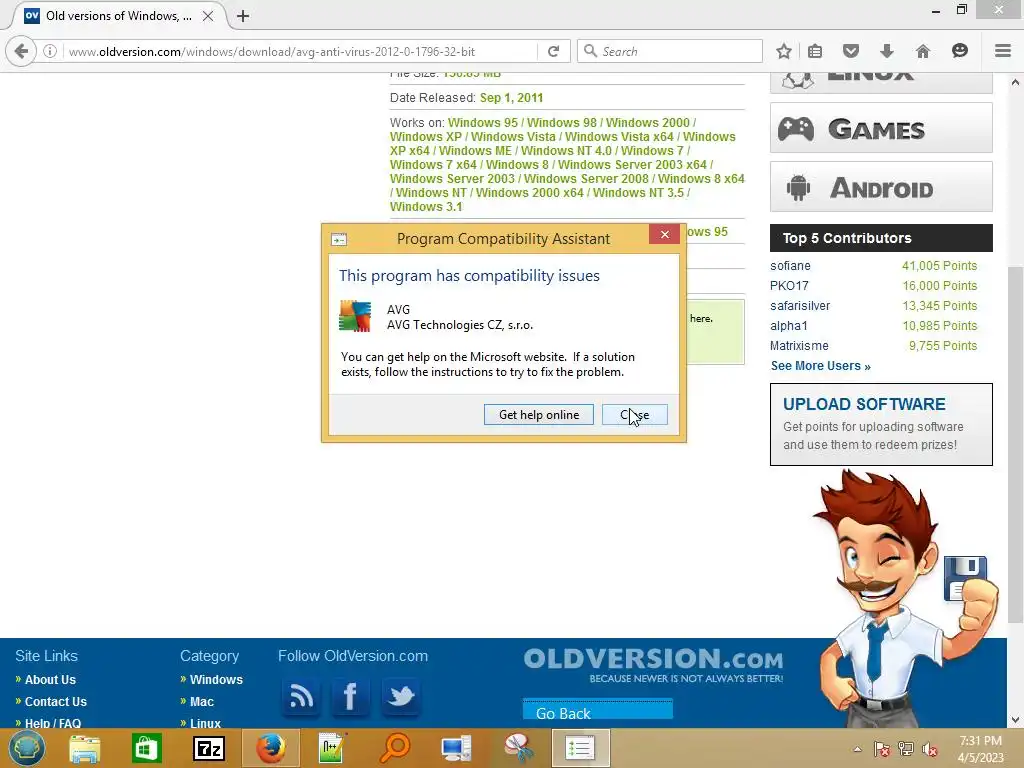Click About Us footer link
Screen dimensions: 1024x768
50,680
